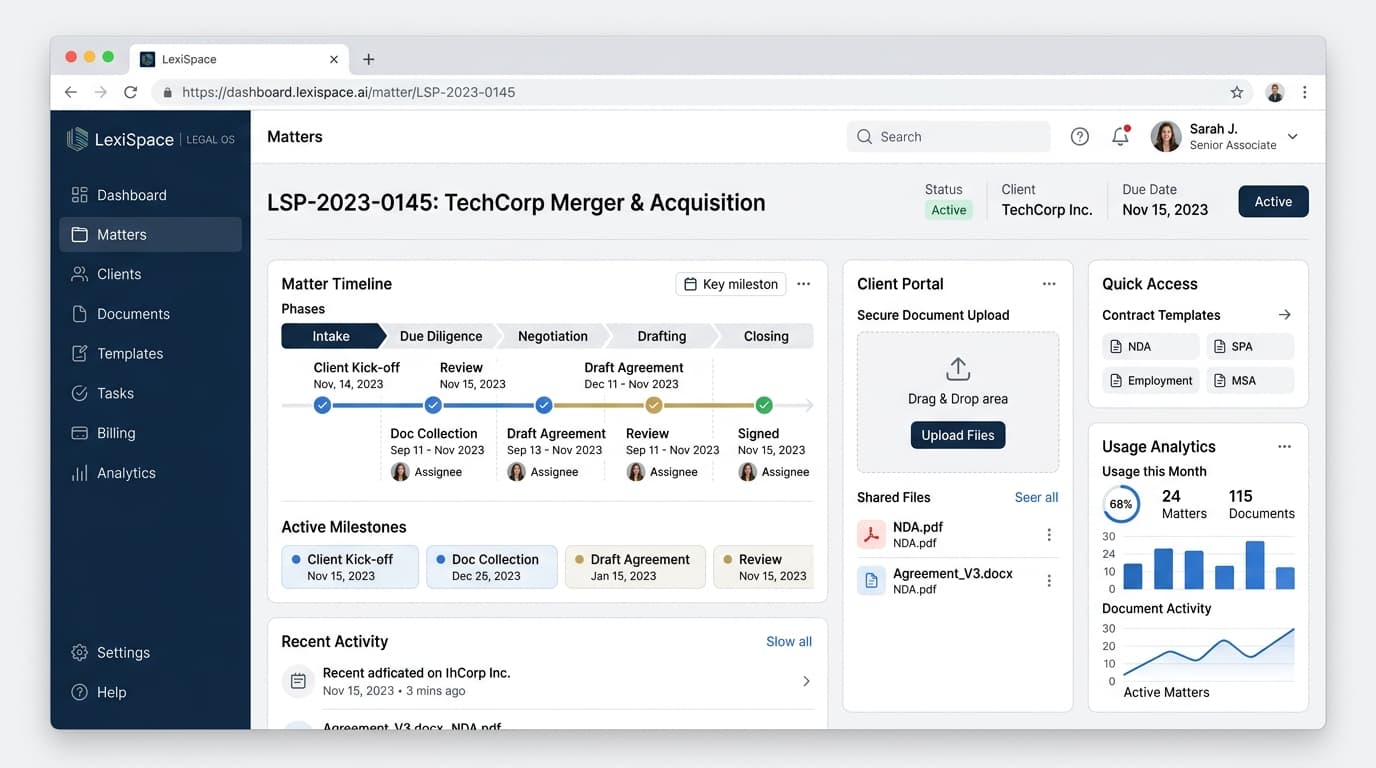The height and width of the screenshot is (768, 1376).
Task: Open Tasks in the sidebar
Action: (150, 393)
